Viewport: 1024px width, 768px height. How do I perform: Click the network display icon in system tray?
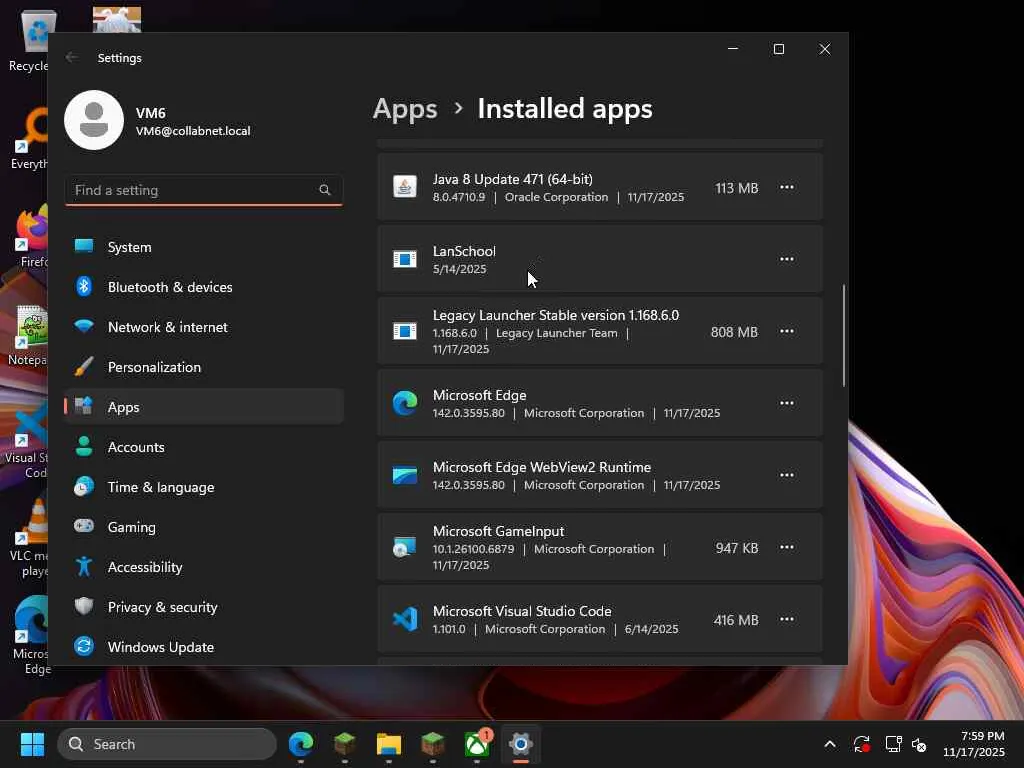tap(893, 744)
